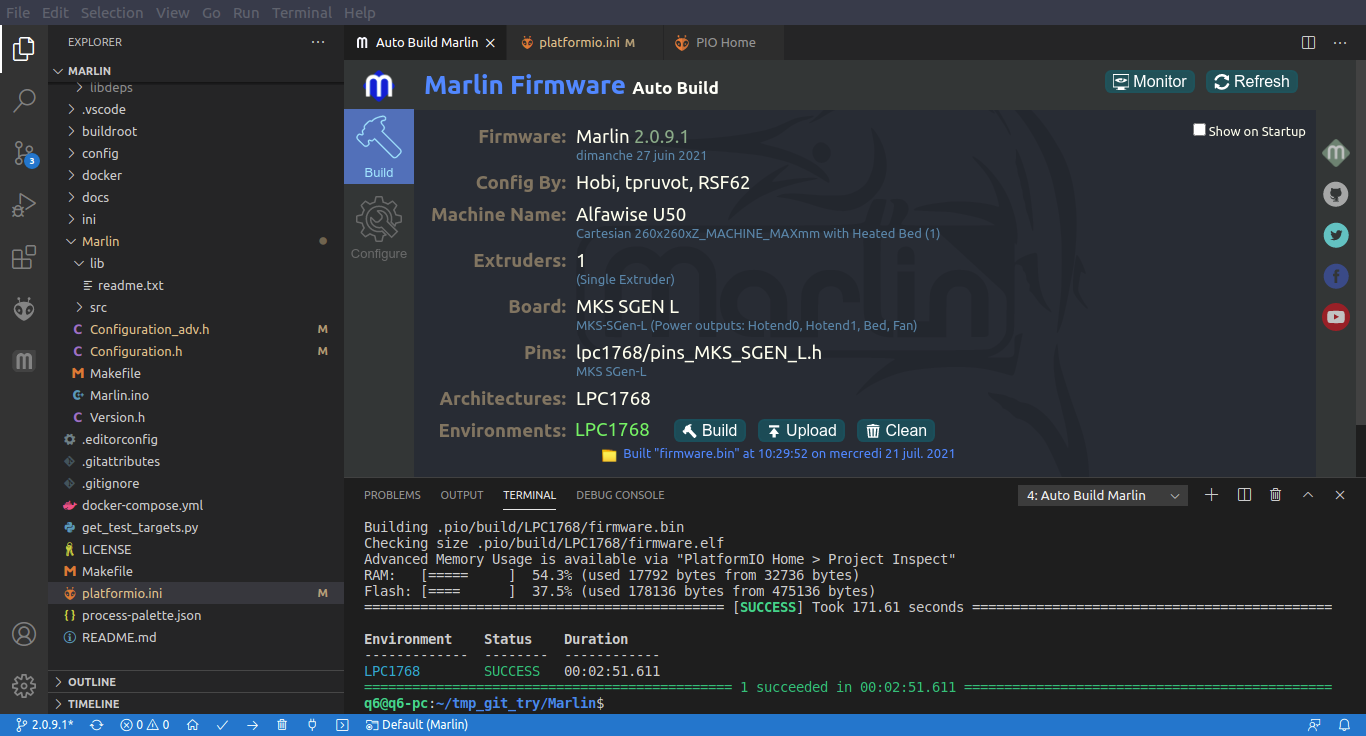Click PlatformIO Upload arrow in status bar
The height and width of the screenshot is (736, 1366).
click(x=252, y=725)
